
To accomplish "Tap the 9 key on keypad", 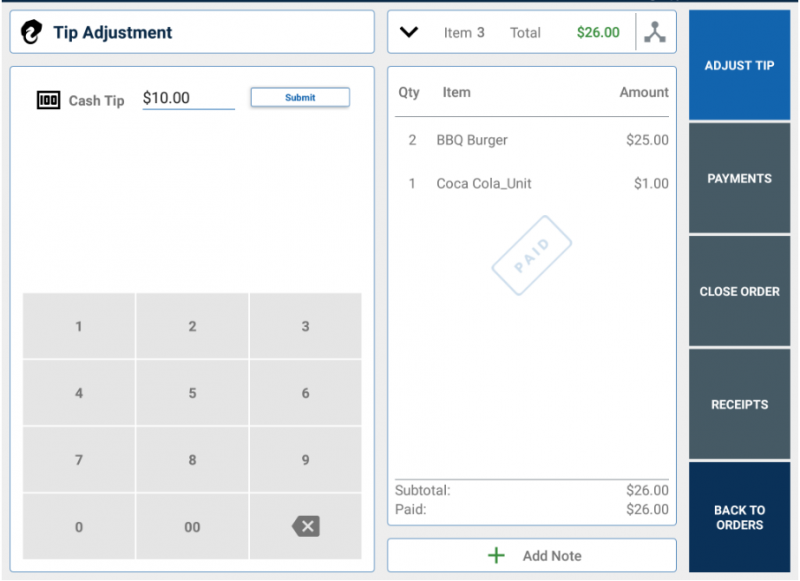I will pos(305,460).
